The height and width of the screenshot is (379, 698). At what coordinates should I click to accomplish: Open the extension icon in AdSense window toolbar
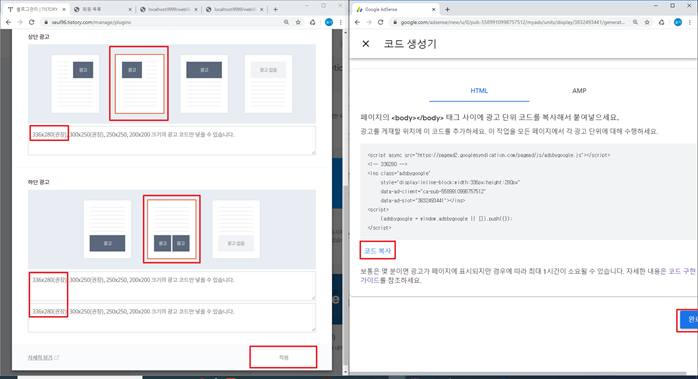point(661,22)
